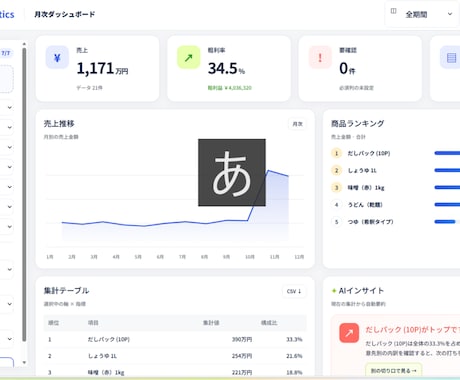Screen dimensions: 460x380
Task: Click the scroll-down arrow of sidebar scrollbar
Action: coord(24,362)
